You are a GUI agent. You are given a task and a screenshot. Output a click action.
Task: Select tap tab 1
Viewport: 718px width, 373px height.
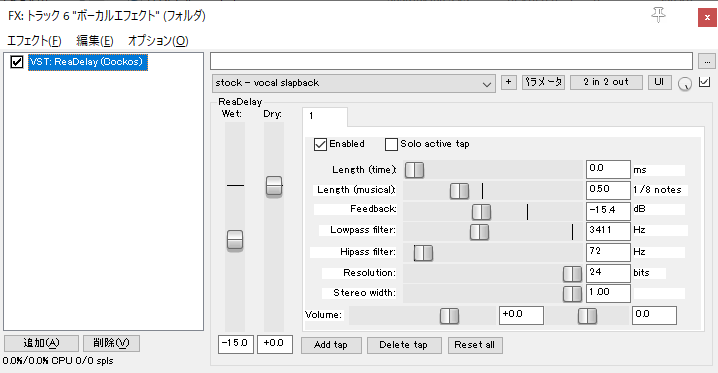point(325,116)
